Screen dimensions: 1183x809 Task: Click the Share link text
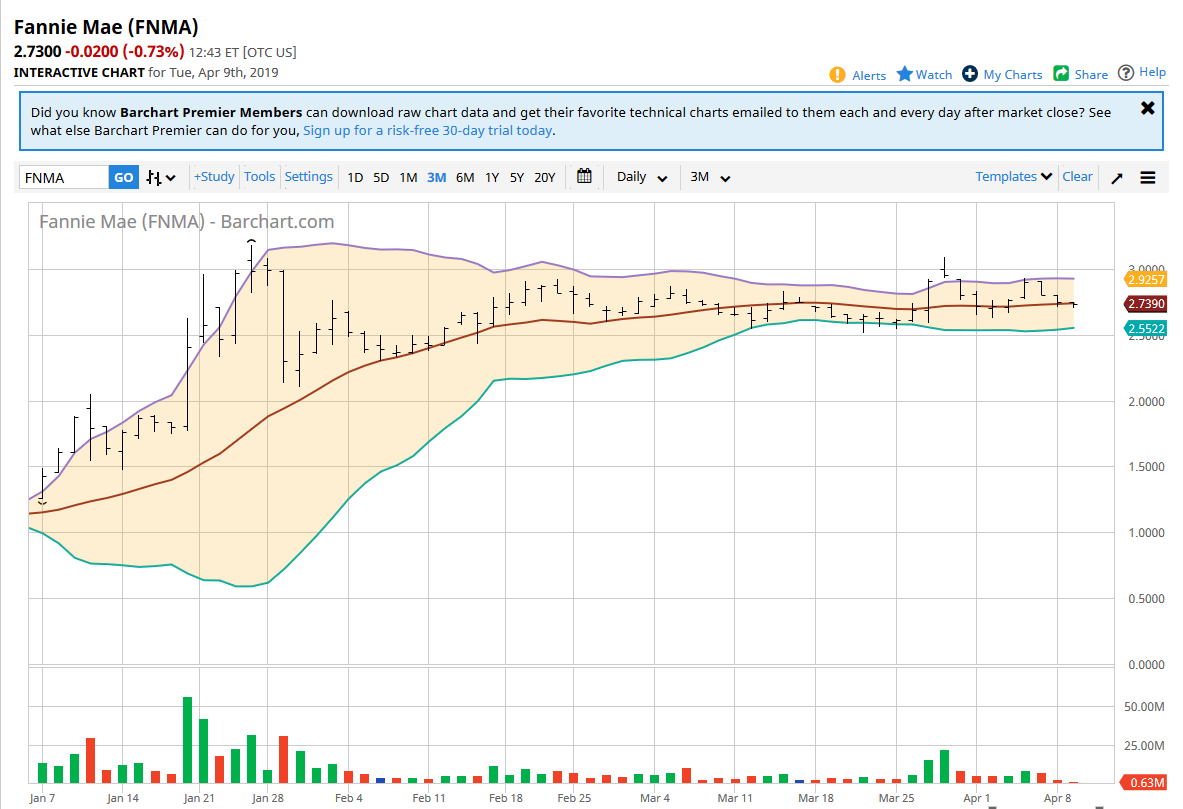pos(1091,75)
